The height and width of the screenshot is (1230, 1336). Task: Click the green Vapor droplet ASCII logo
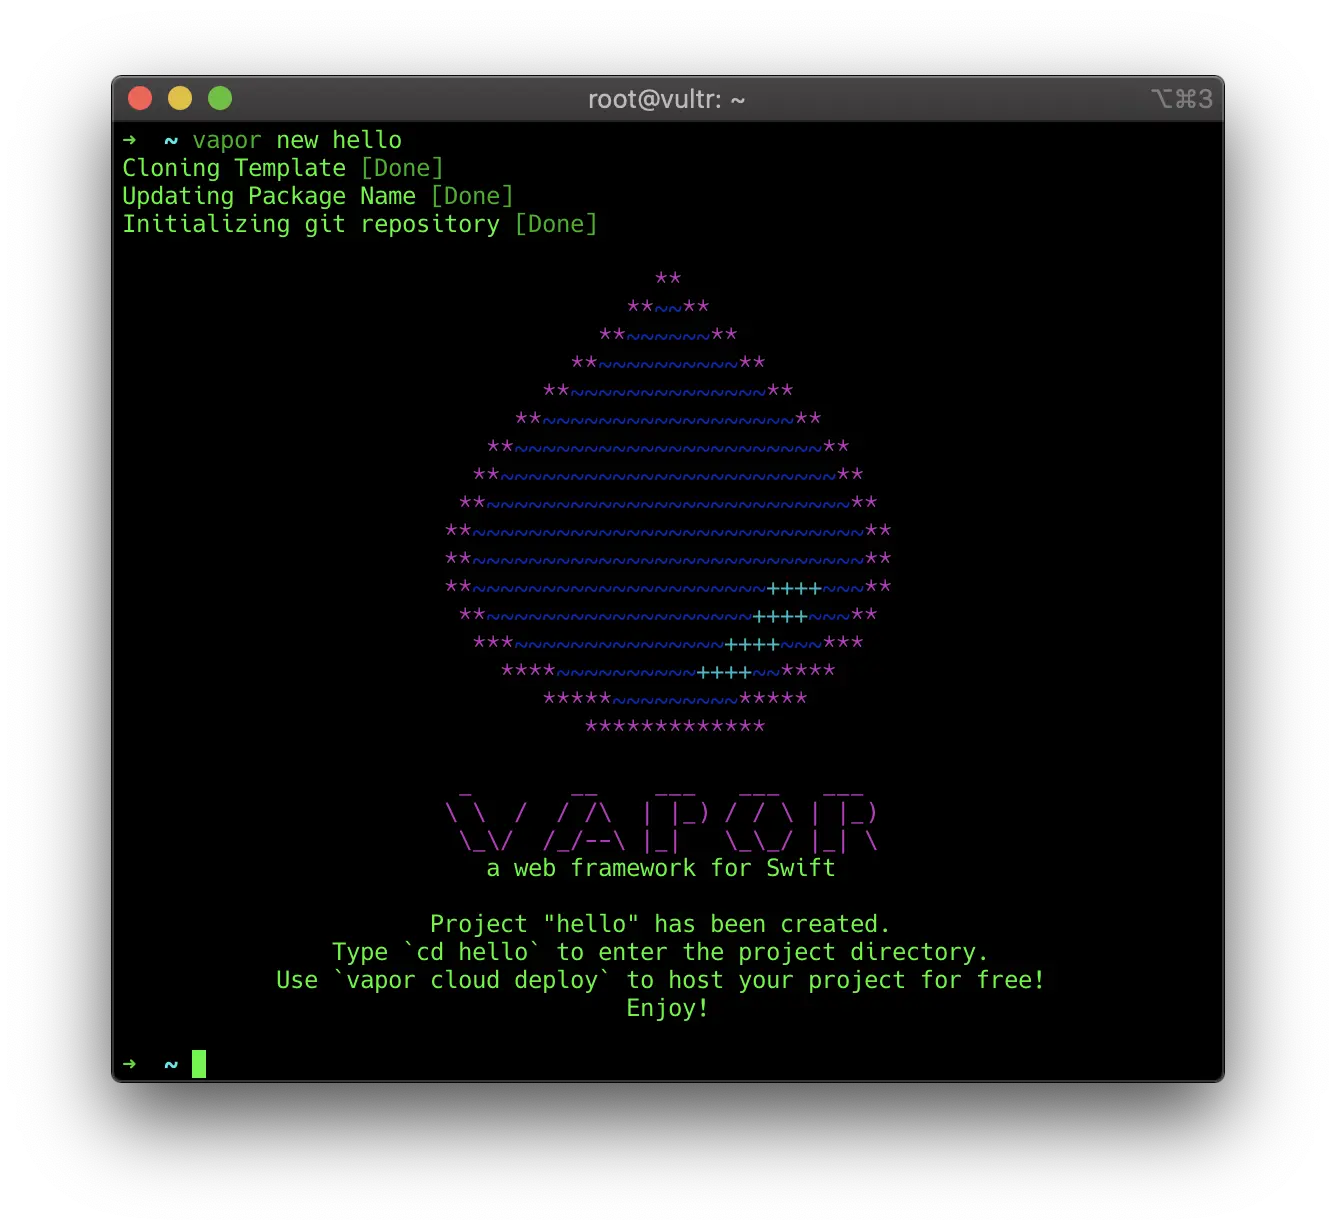click(668, 500)
